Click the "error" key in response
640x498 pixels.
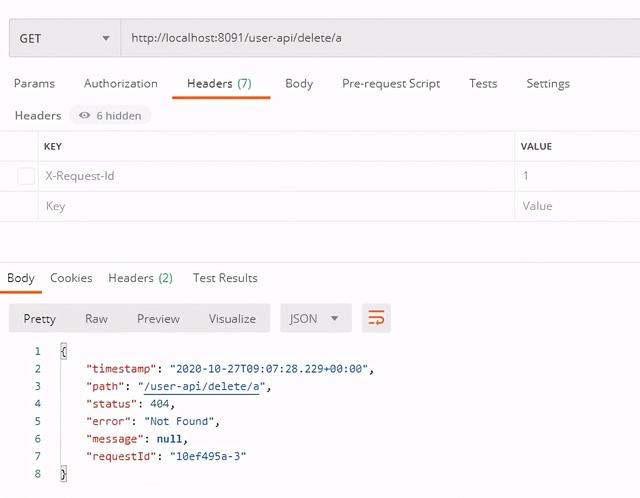click(108, 422)
